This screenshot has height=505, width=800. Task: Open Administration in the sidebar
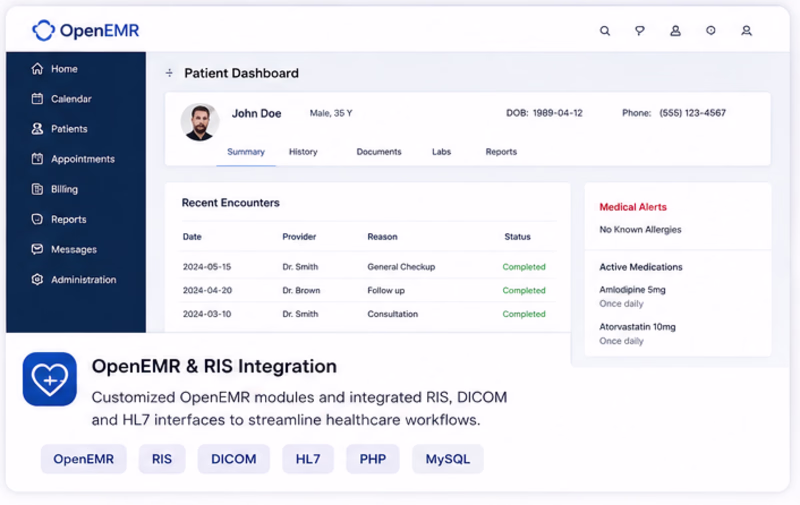point(84,279)
